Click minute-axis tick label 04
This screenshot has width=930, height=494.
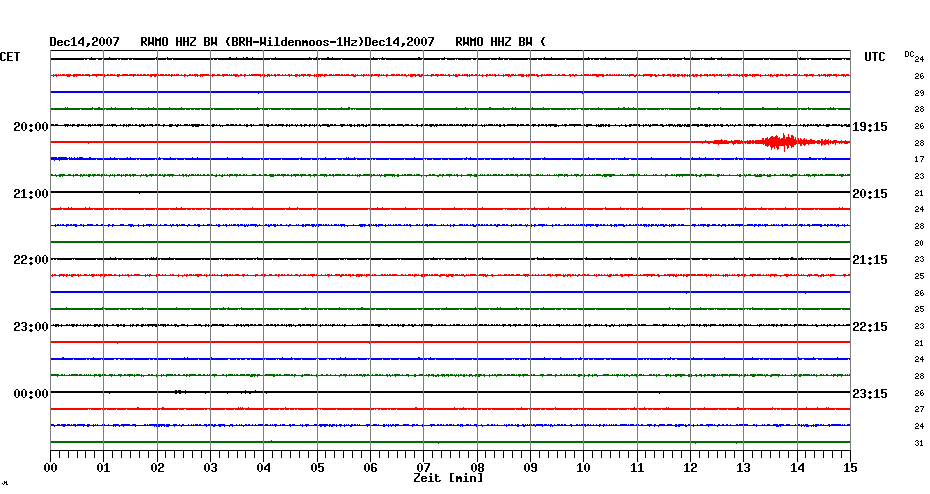[264, 468]
